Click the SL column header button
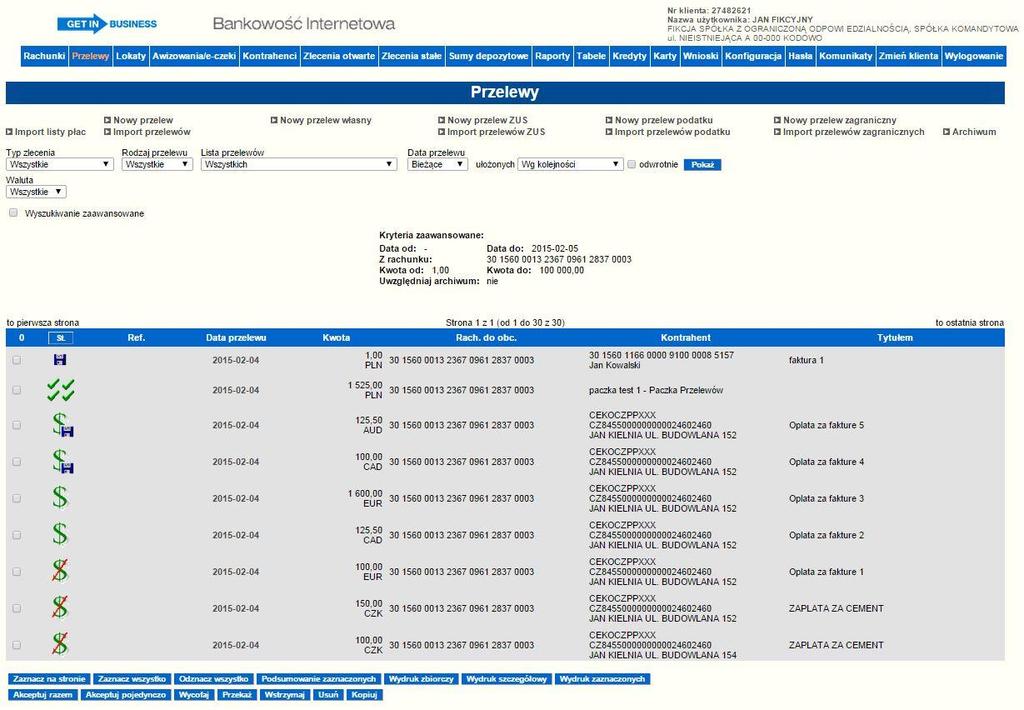This screenshot has height=710, width=1024. click(x=61, y=338)
